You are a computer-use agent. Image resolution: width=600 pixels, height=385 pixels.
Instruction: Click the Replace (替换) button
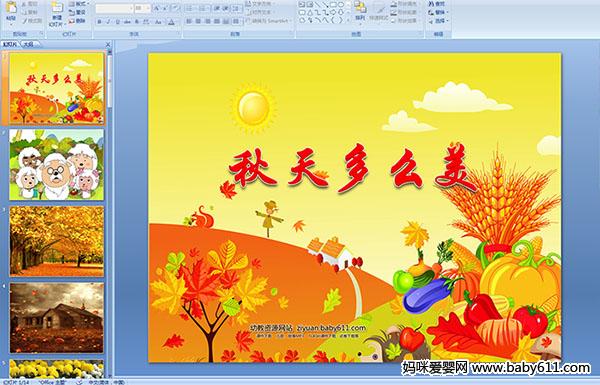pos(438,12)
